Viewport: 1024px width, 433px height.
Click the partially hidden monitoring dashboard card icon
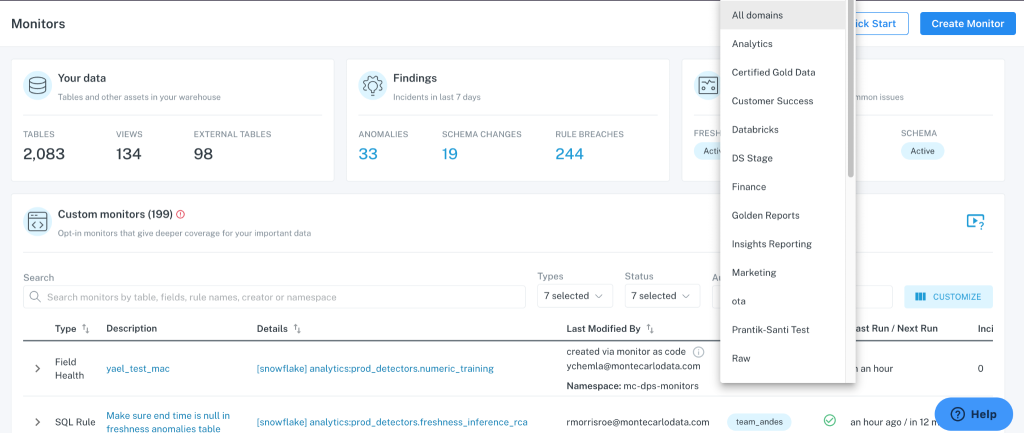pos(707,86)
